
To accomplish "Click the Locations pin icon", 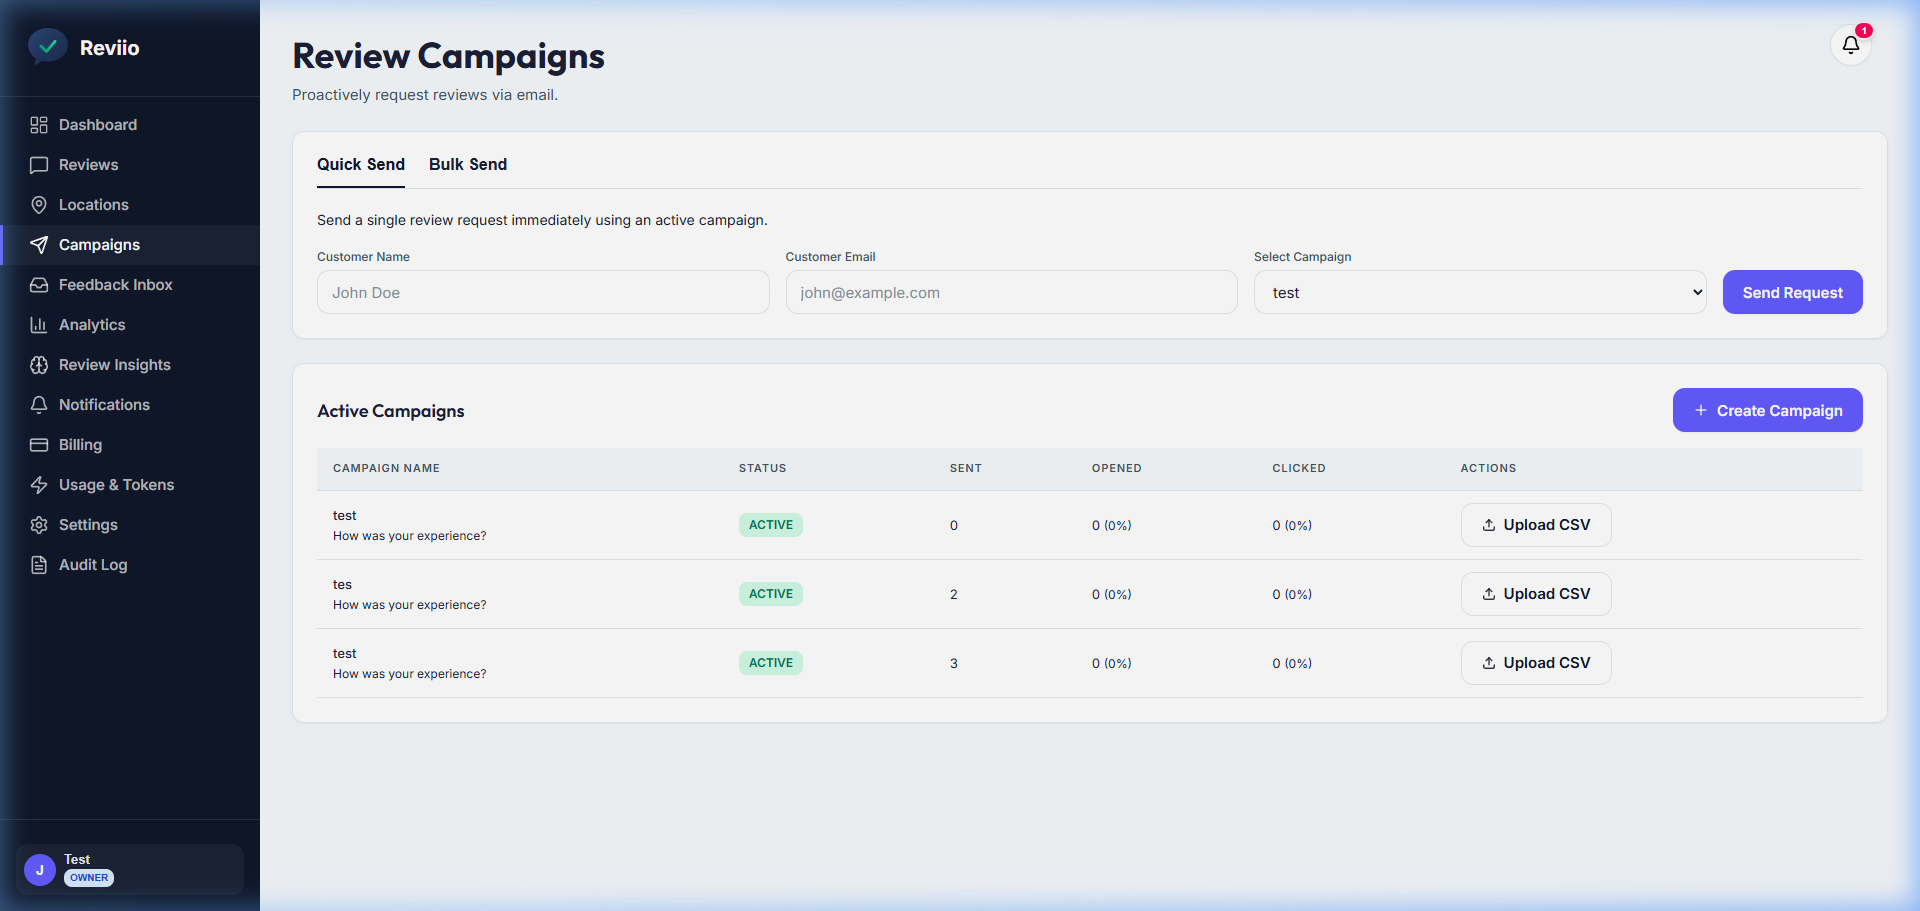I will (39, 205).
